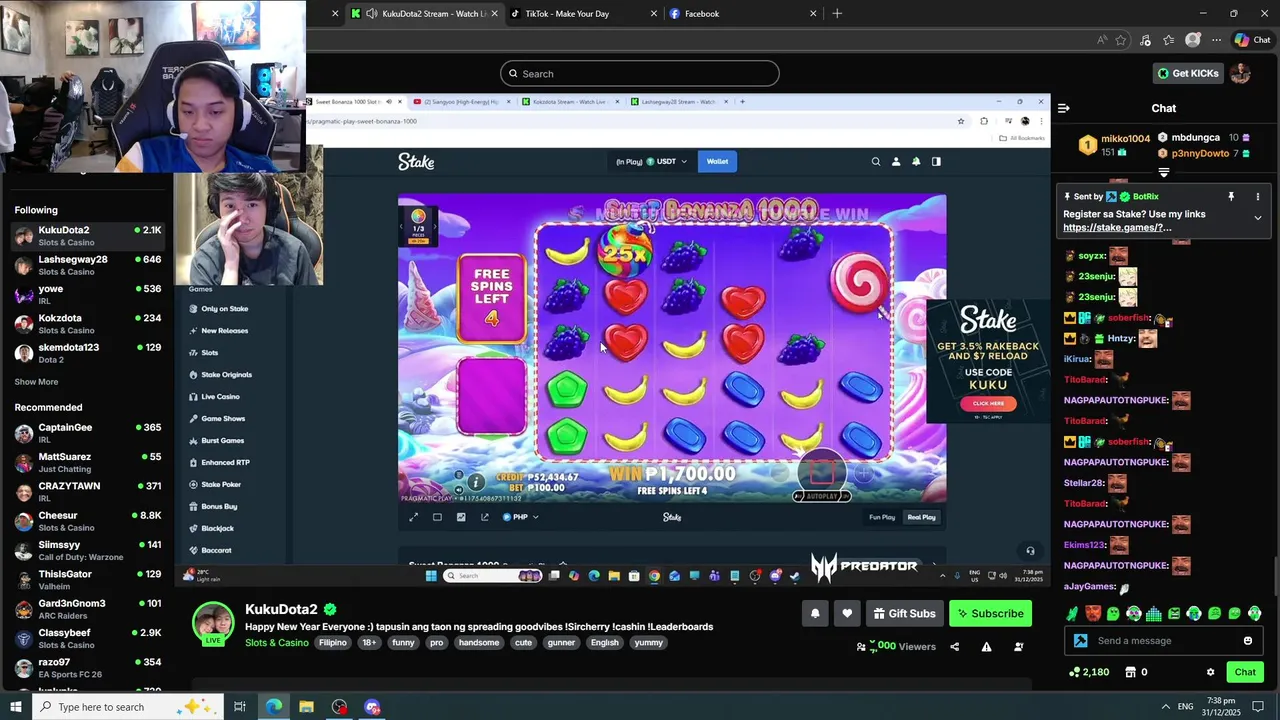Click the report warning triangle icon
This screenshot has width=1280, height=720.
click(x=986, y=647)
